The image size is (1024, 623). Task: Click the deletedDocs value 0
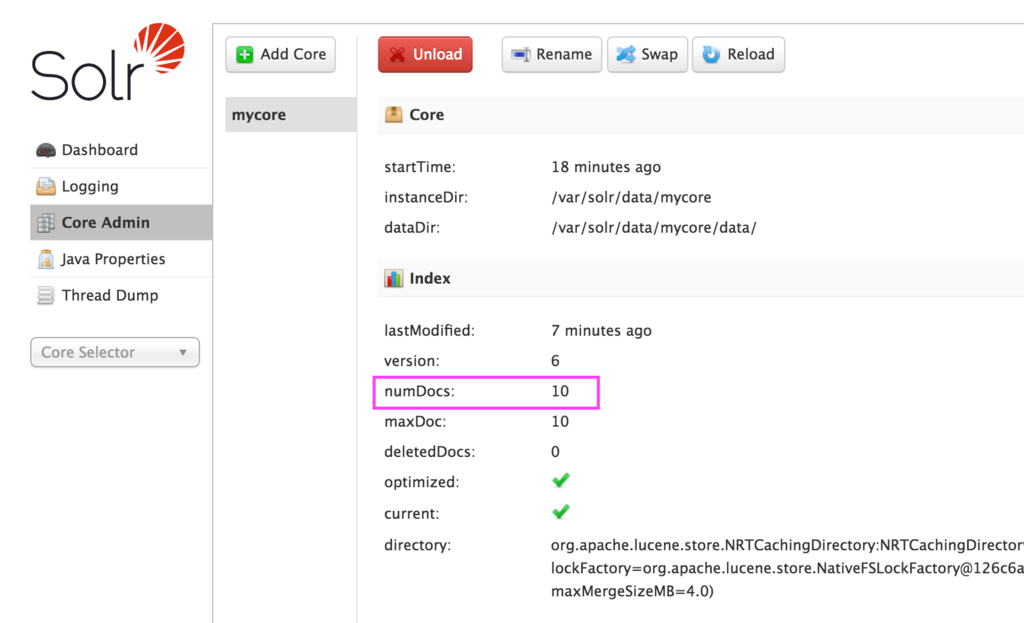coord(555,452)
